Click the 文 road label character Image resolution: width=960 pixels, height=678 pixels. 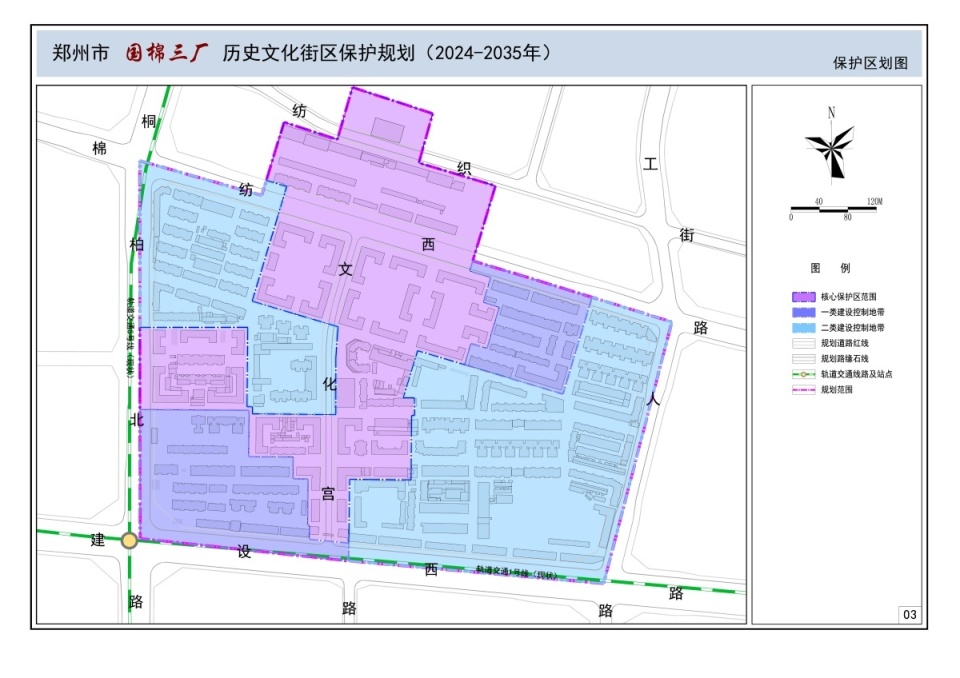point(345,269)
